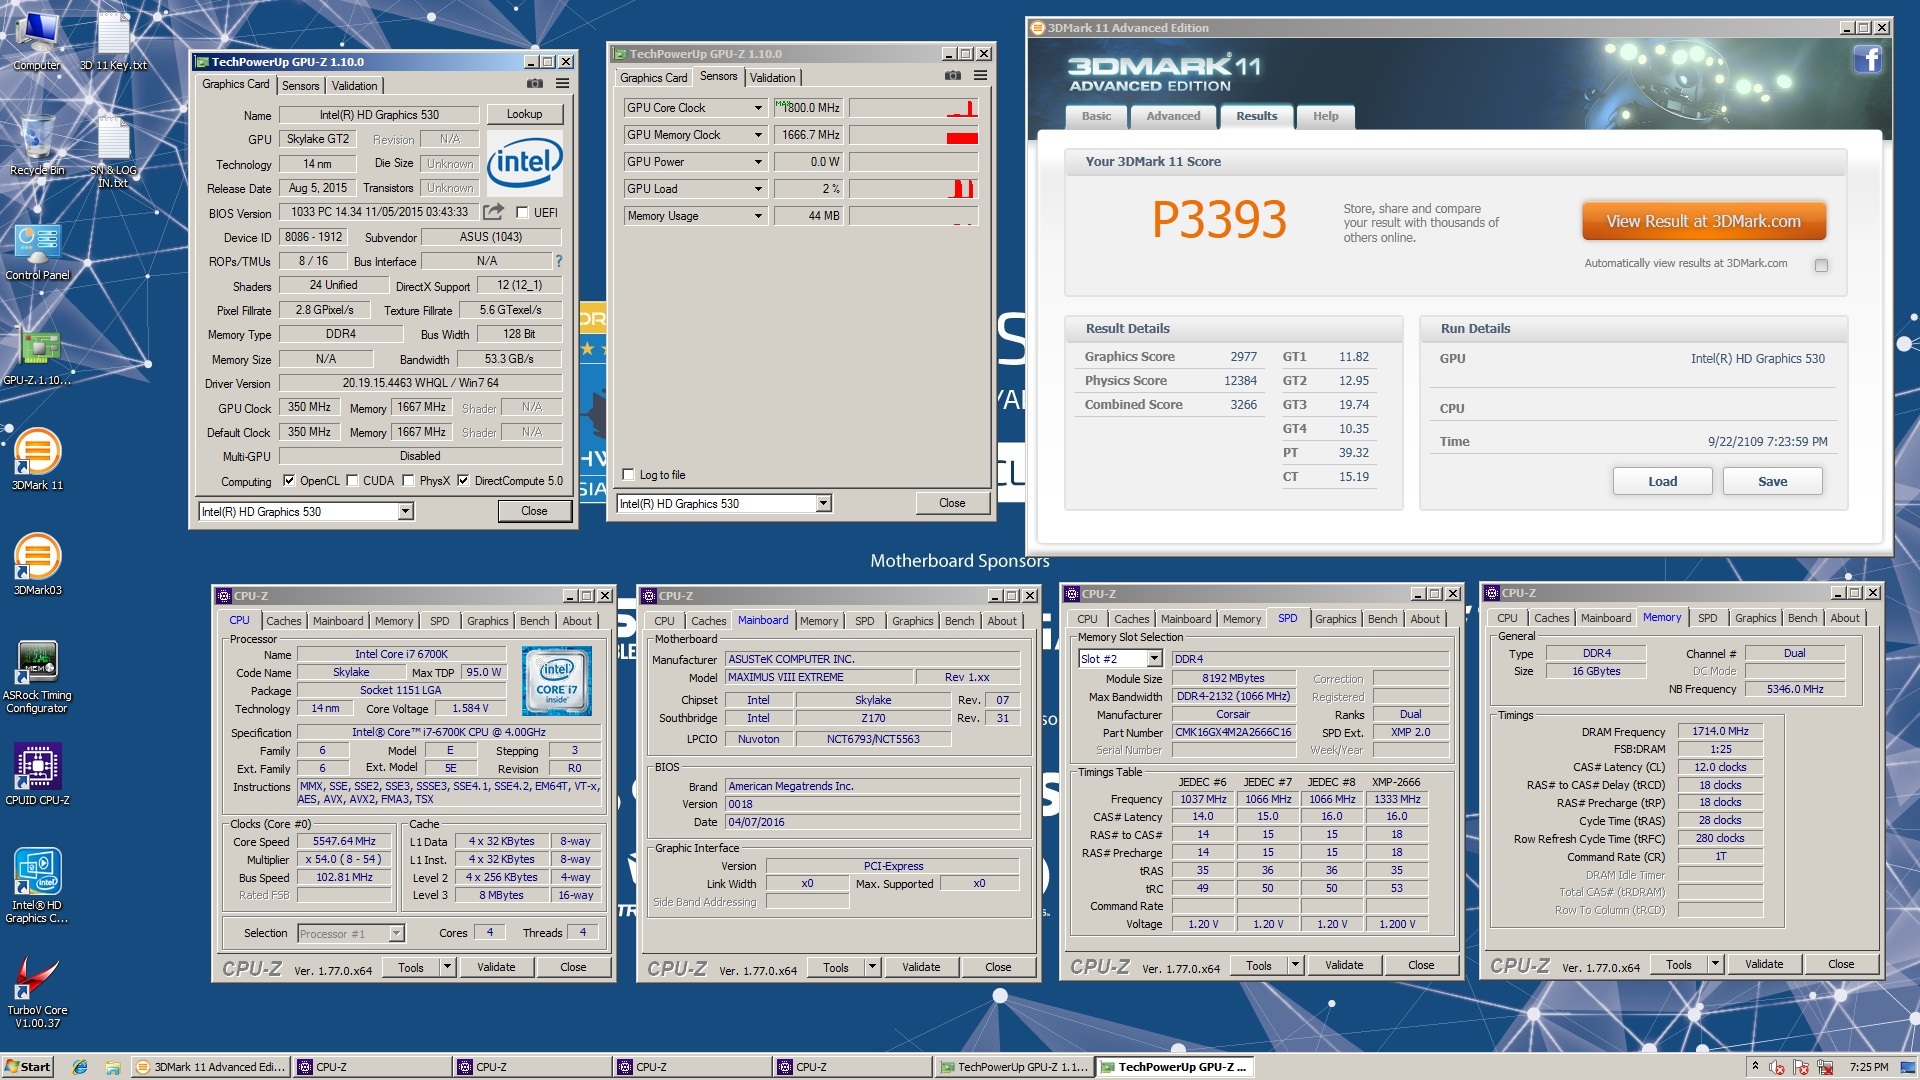
Task: Click the GPU Core Clock sensor graph
Action: [x=914, y=108]
